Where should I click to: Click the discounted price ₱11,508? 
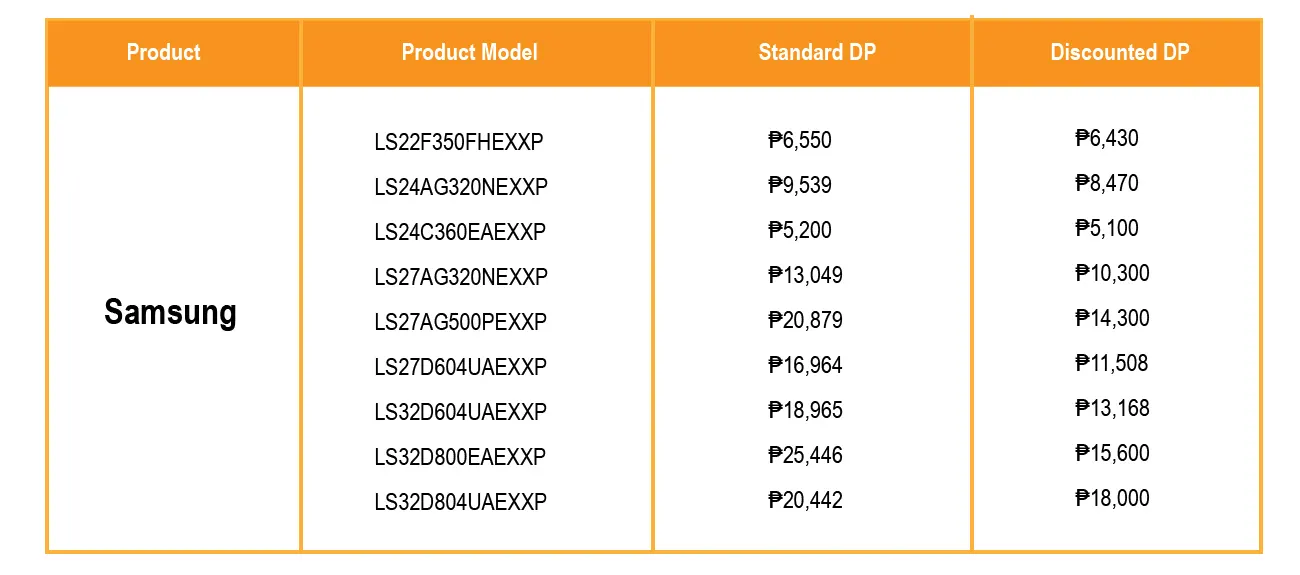click(1112, 363)
